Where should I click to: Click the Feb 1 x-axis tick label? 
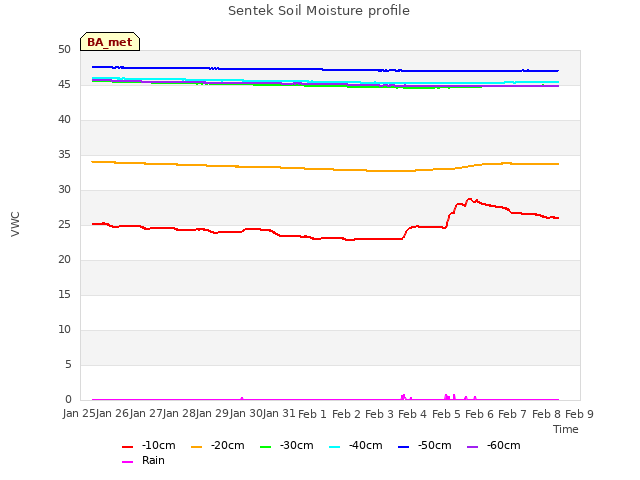[312, 414]
